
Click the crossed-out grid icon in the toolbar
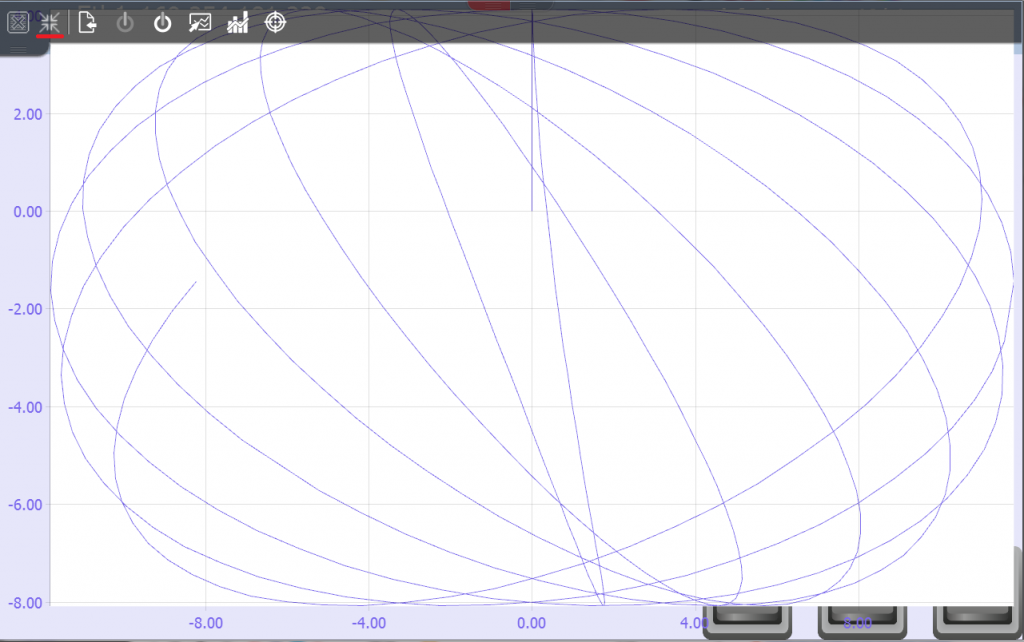pos(18,23)
